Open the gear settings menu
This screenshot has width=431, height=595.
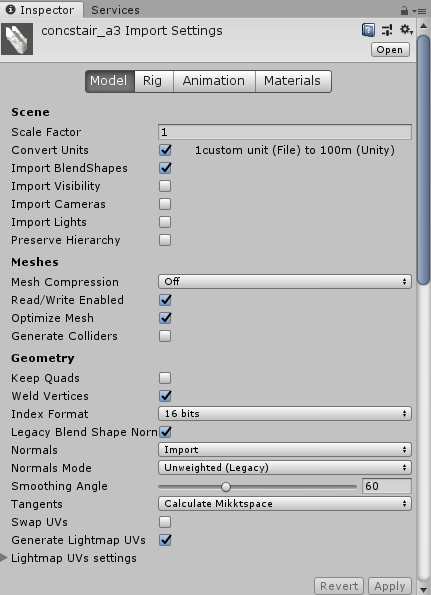point(406,30)
